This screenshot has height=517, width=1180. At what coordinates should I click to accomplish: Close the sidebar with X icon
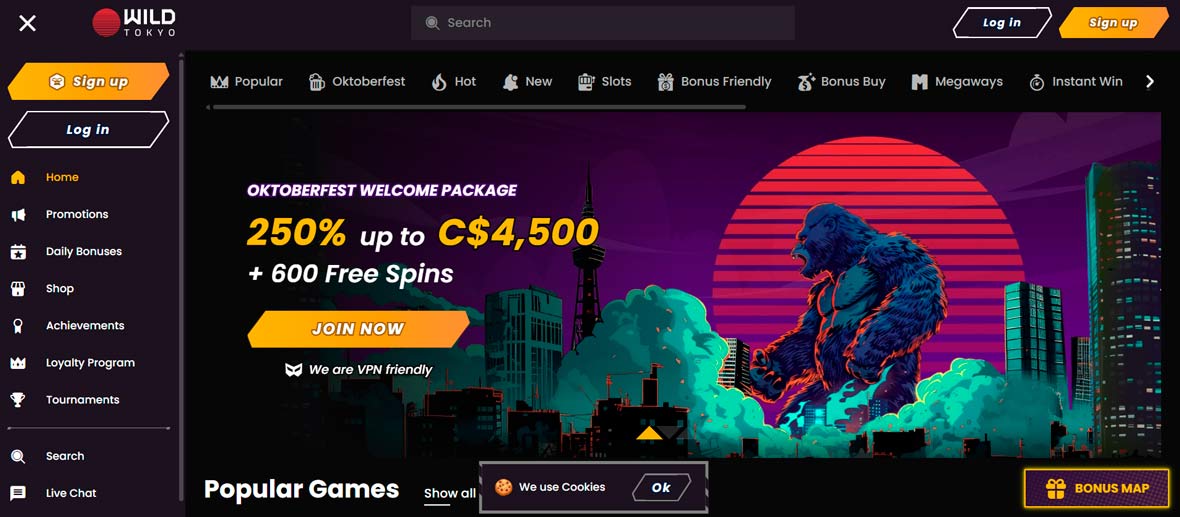[x=27, y=23]
